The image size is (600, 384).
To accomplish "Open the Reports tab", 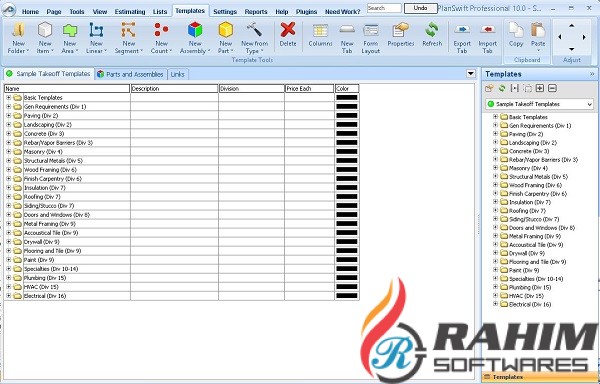I will (256, 11).
